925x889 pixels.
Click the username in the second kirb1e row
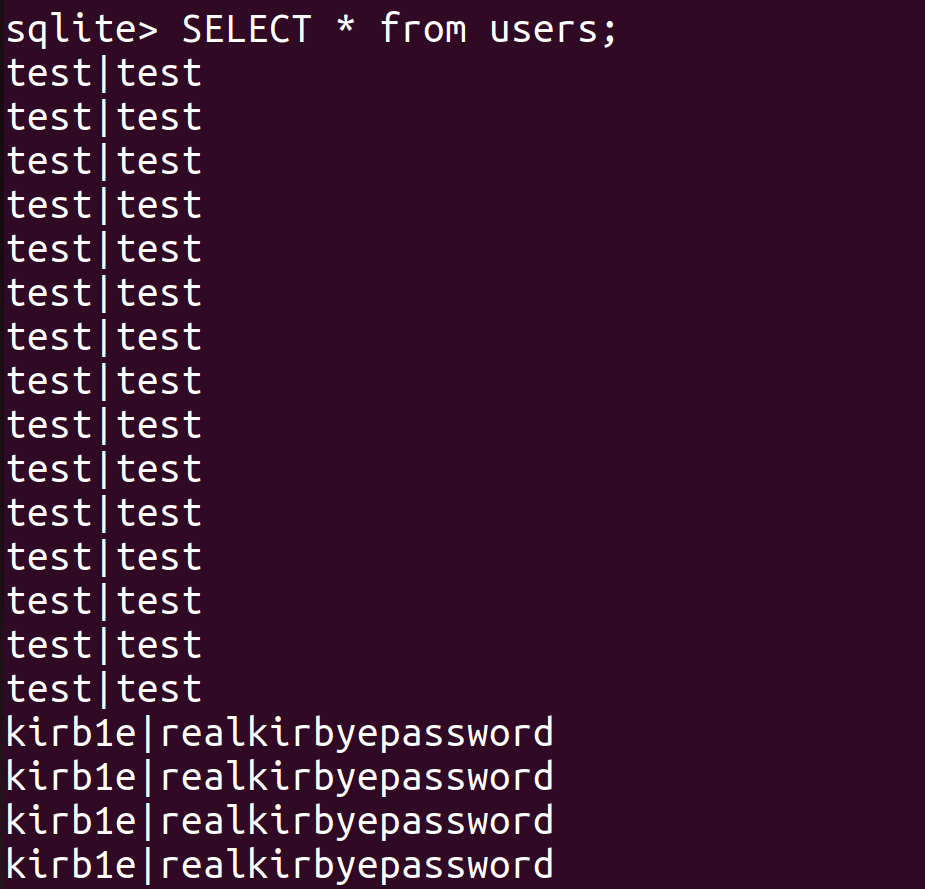(x=71, y=777)
